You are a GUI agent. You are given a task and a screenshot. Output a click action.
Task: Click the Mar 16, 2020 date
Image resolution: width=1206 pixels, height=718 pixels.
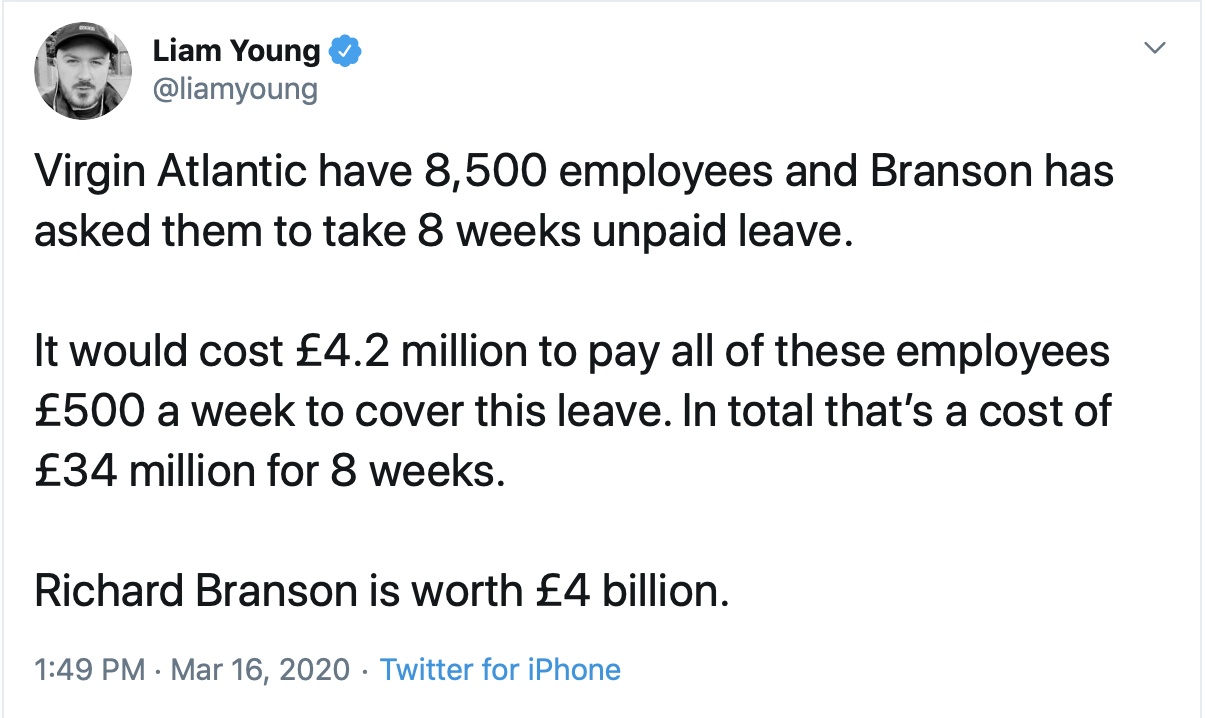point(261,669)
